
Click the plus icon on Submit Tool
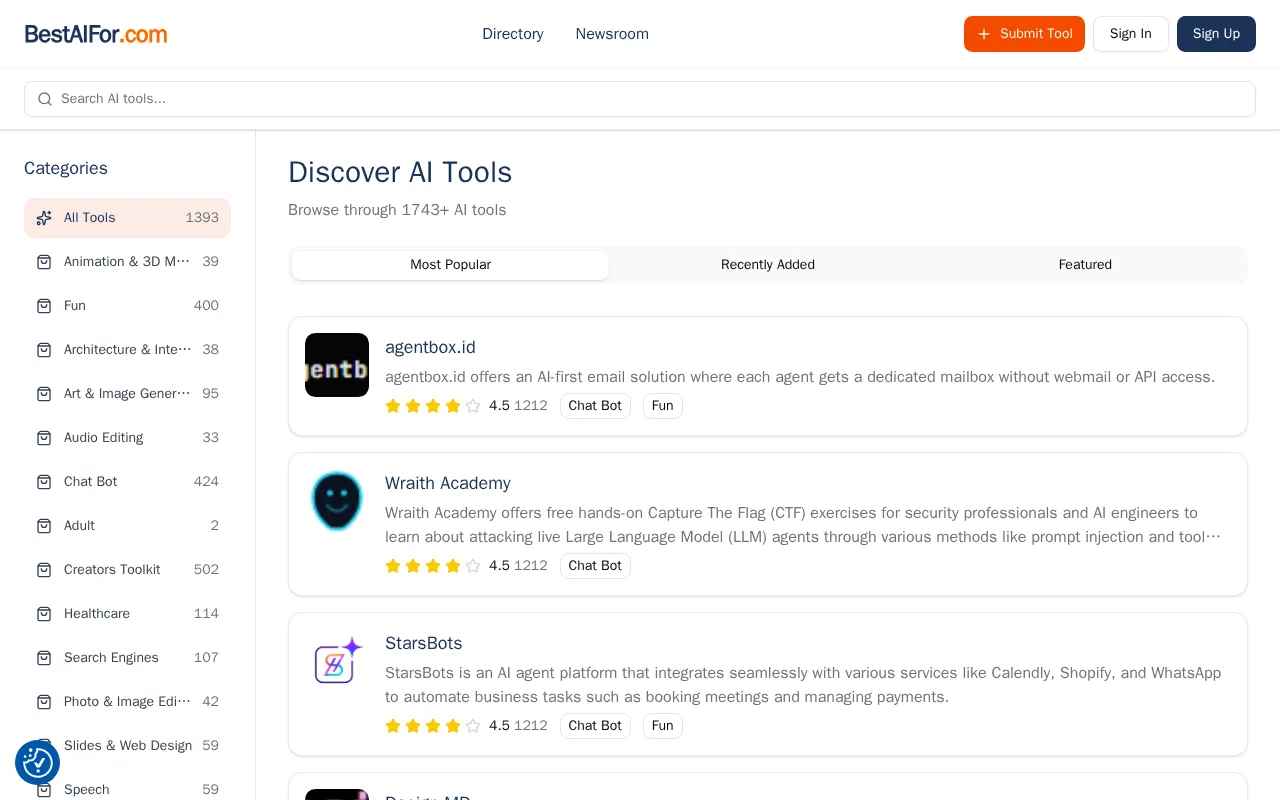tap(984, 34)
